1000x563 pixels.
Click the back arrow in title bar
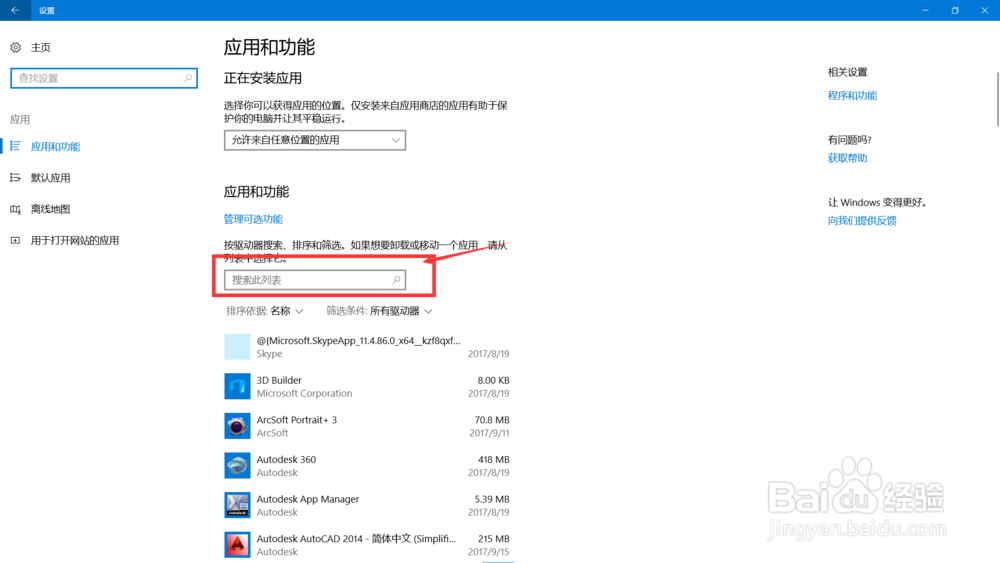[x=15, y=10]
